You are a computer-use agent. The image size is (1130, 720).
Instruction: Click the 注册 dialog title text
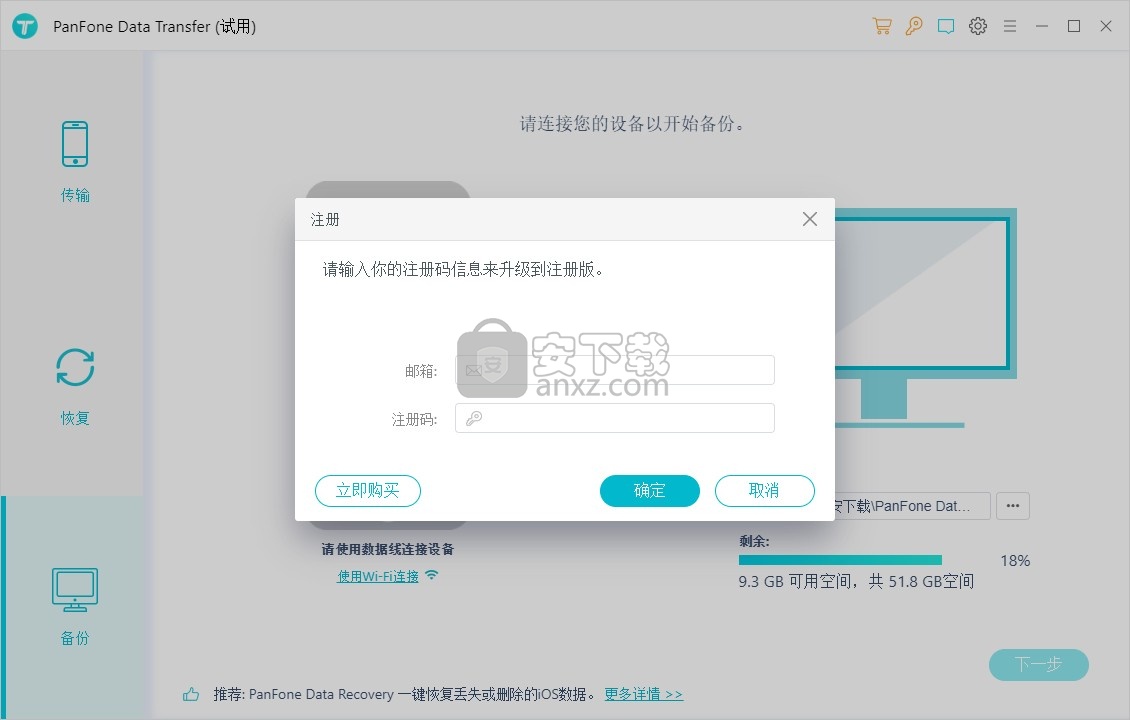(x=325, y=219)
